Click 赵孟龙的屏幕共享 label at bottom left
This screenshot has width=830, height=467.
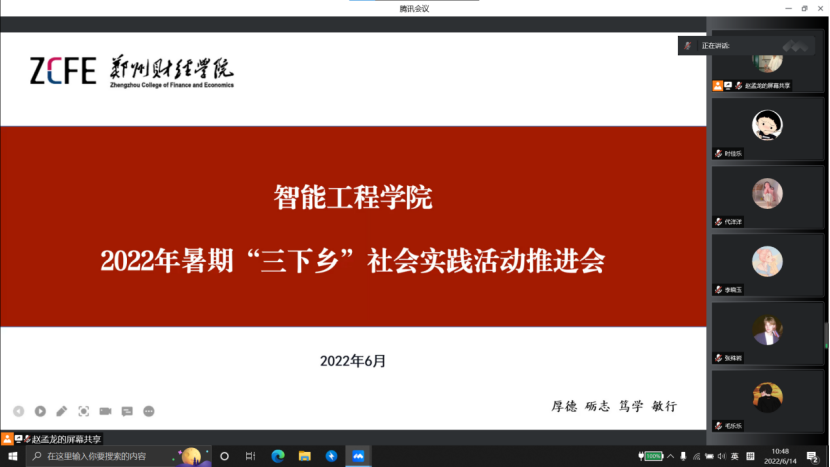[x=66, y=439]
